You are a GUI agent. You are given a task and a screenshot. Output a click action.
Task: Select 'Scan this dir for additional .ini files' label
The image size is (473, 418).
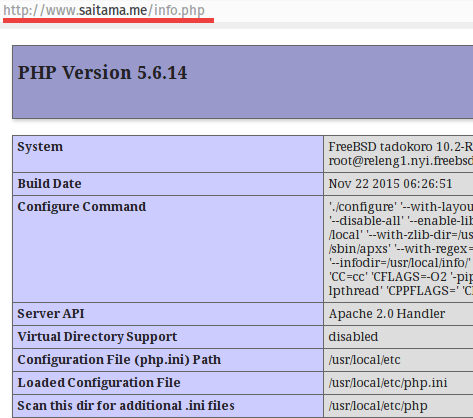[126, 406]
